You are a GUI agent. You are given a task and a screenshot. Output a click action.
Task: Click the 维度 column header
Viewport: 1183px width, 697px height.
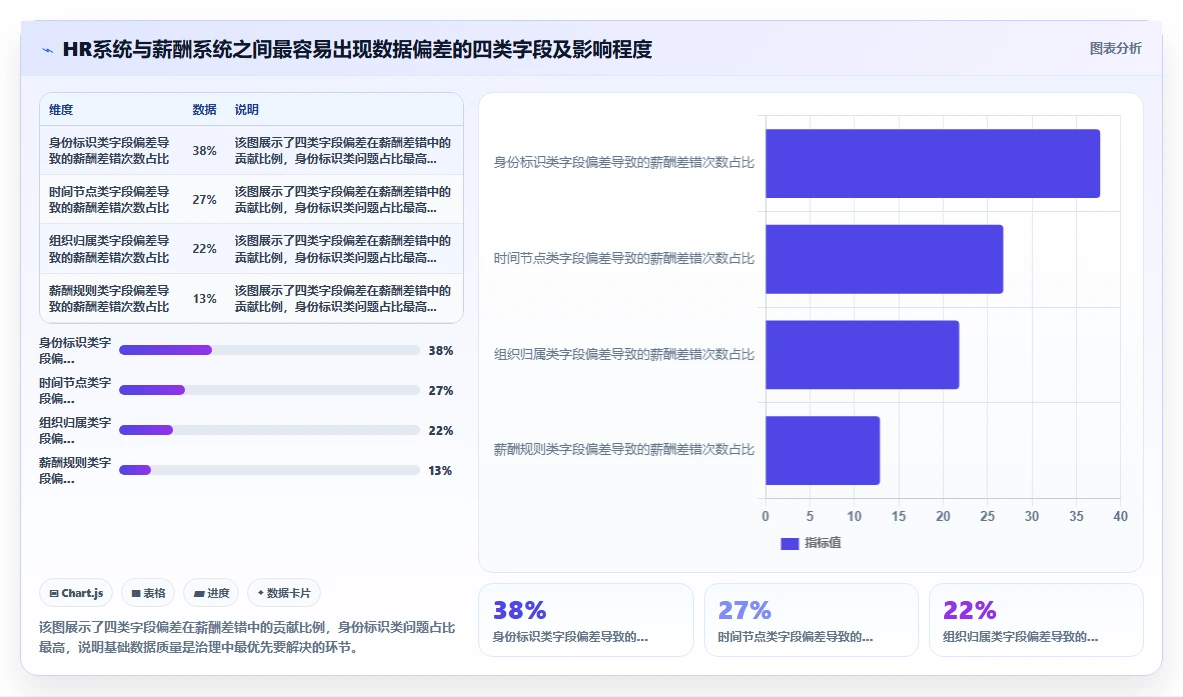[x=61, y=109]
